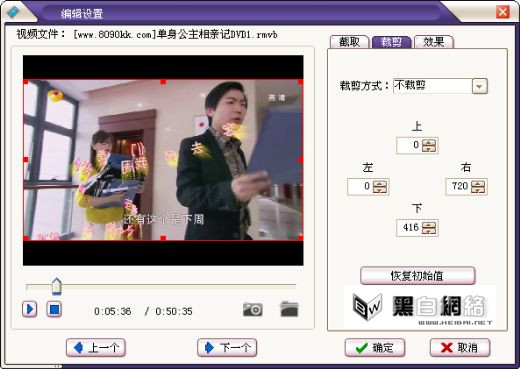Viewport: 520px width, 369px height.
Task: Click the right-middle crop handle
Action: [301, 160]
